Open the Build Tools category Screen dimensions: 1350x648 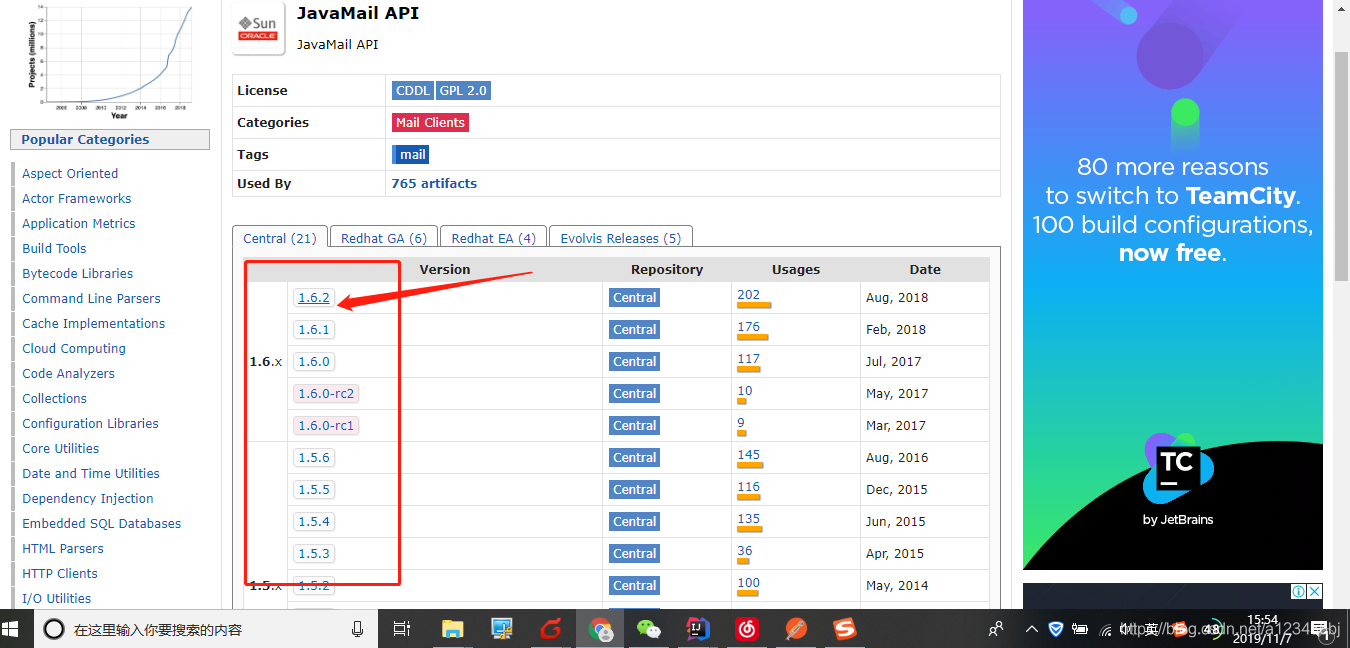click(54, 248)
